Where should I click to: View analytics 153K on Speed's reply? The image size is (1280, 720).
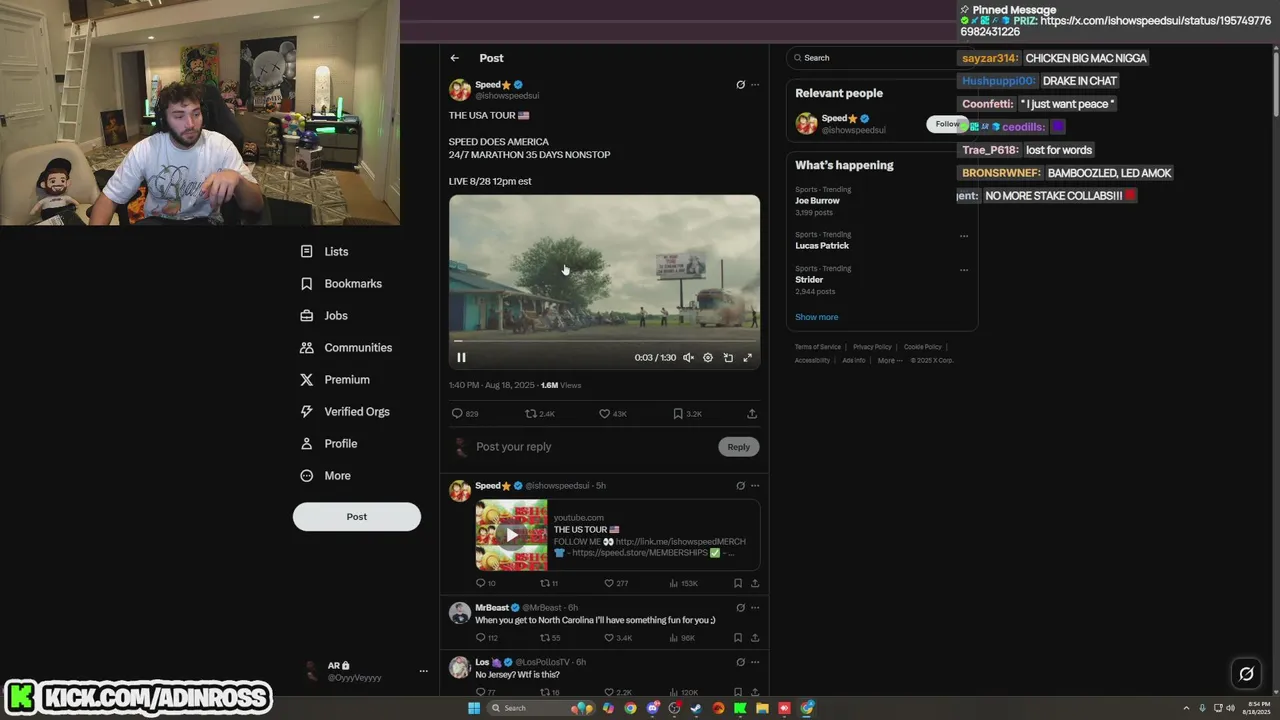click(x=684, y=583)
